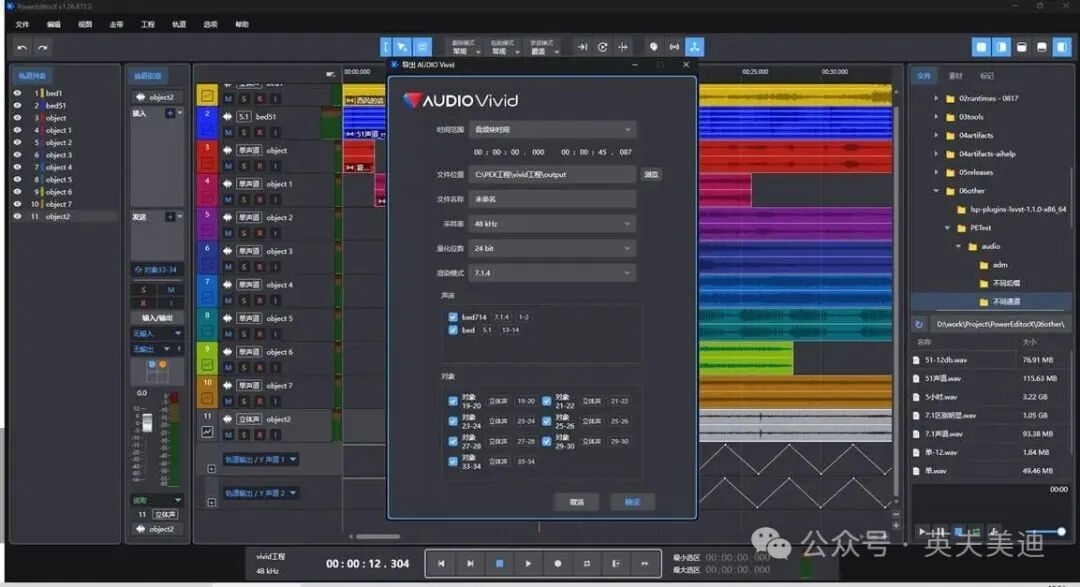The image size is (1080, 587).
Task: Toggle the circular loop toolbar icon
Action: coord(603,47)
